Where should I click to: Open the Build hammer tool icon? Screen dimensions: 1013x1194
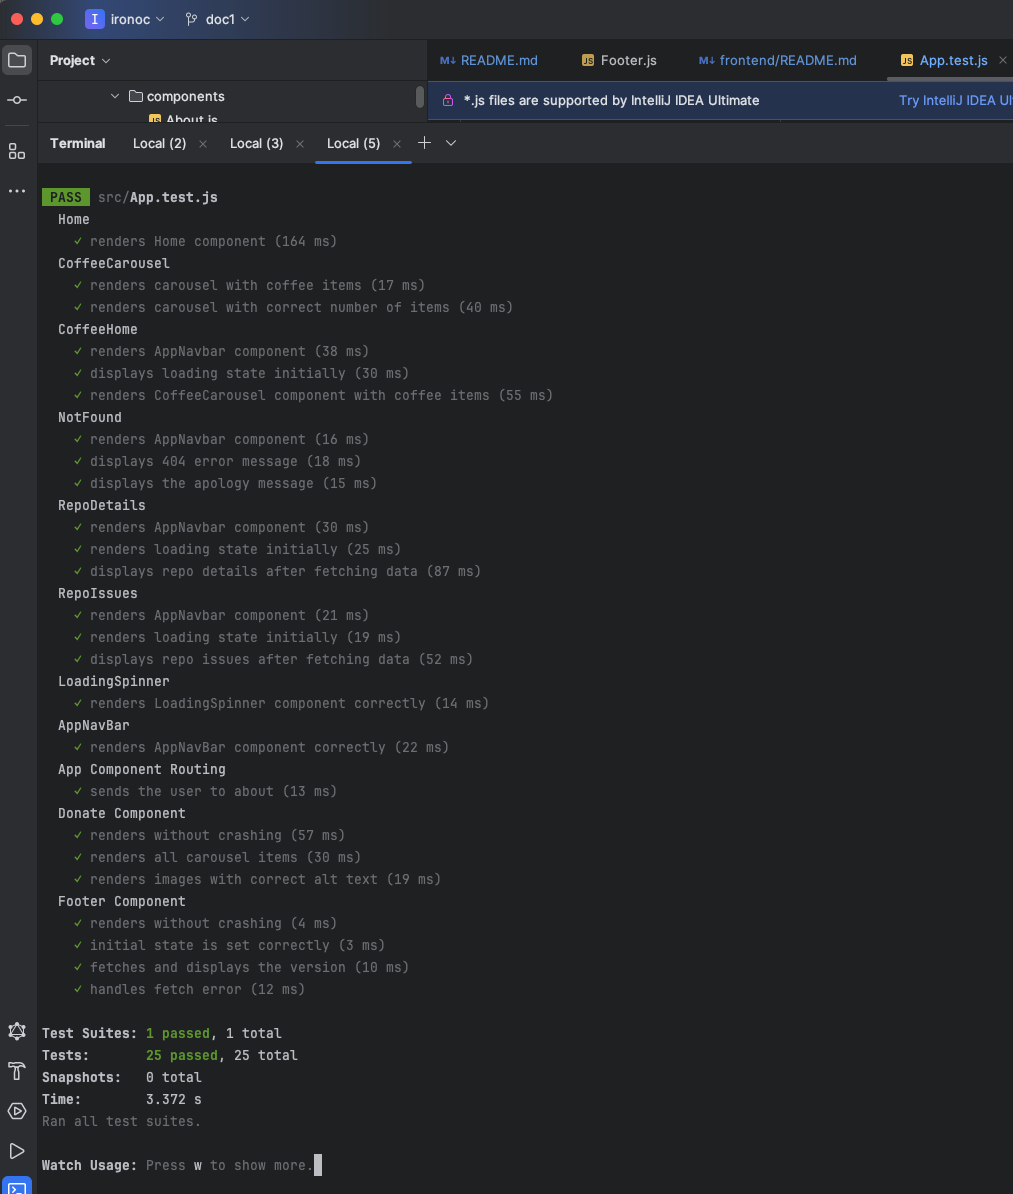[17, 1071]
